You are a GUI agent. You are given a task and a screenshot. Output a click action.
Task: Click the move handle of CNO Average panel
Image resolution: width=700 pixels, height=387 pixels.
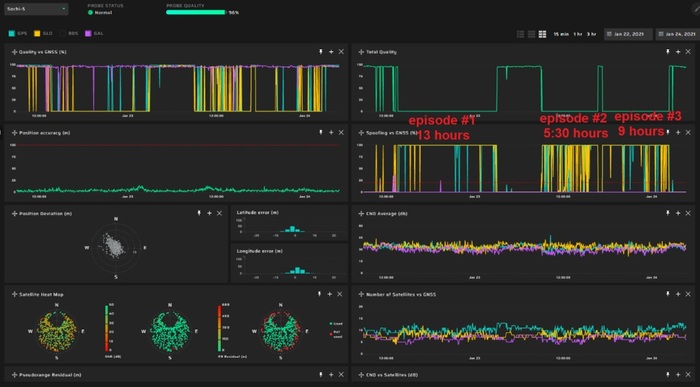coord(361,213)
